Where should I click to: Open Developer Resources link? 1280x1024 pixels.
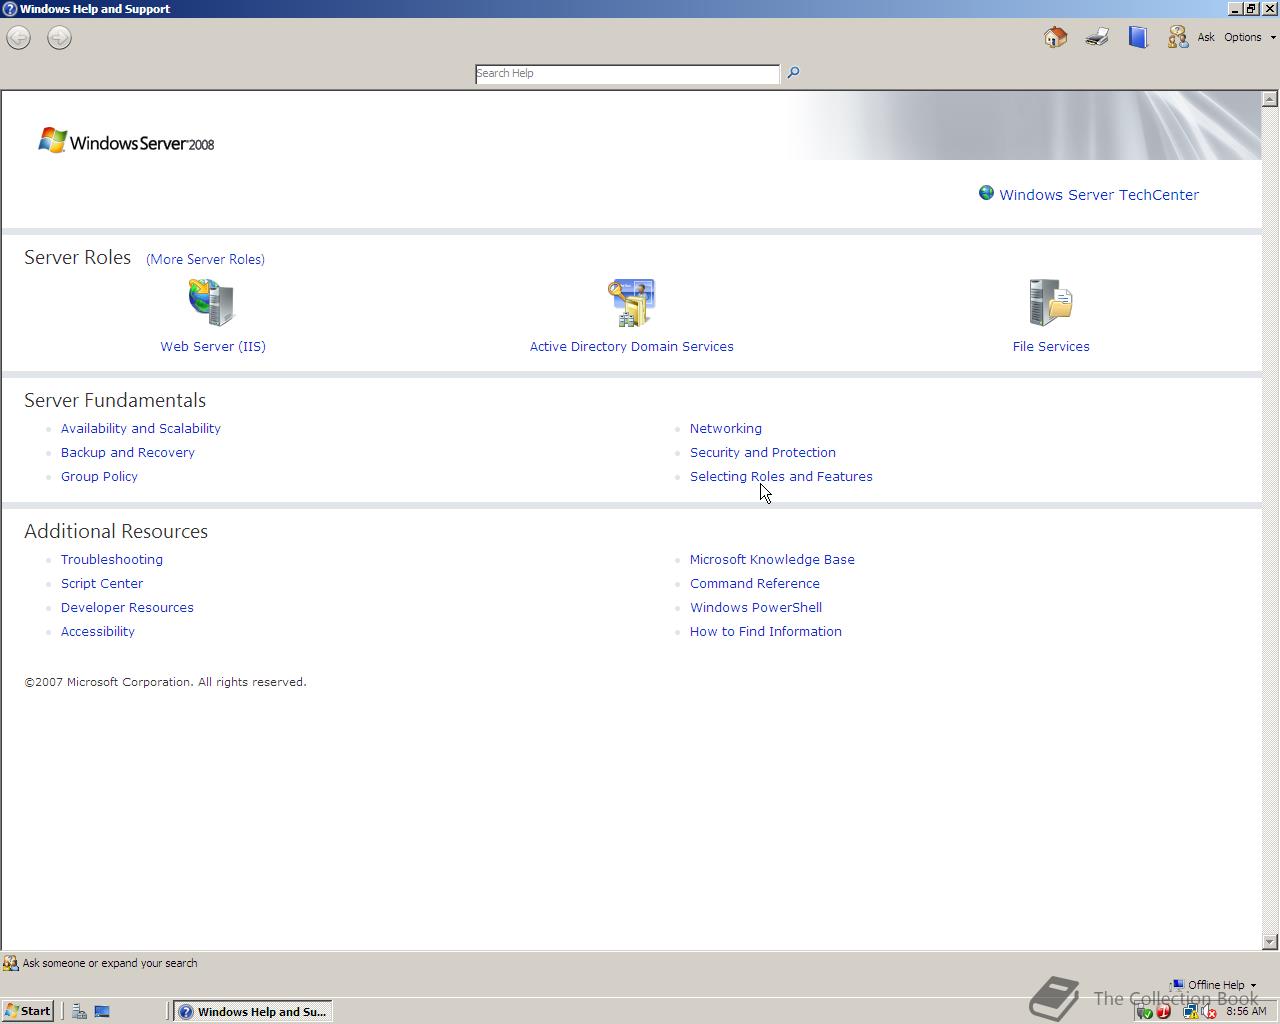[127, 607]
